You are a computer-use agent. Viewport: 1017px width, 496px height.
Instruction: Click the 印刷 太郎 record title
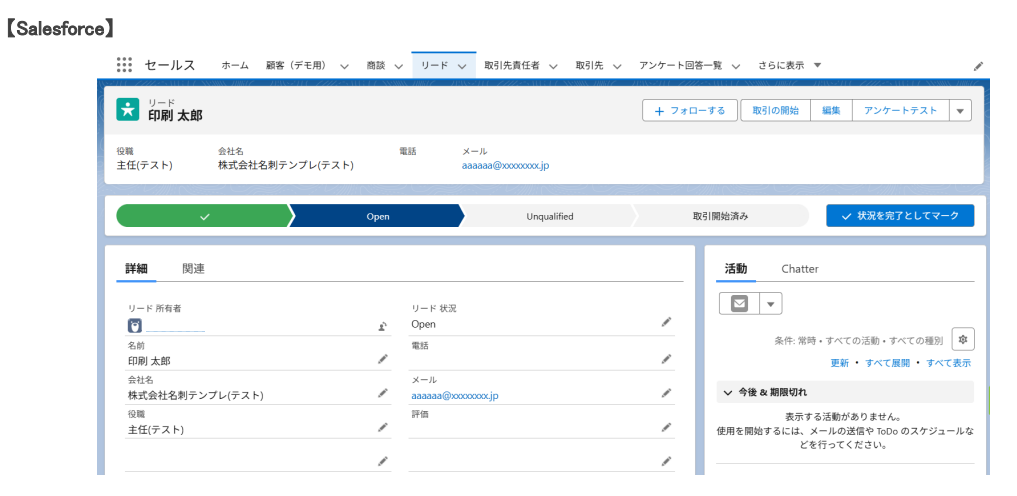point(175,116)
